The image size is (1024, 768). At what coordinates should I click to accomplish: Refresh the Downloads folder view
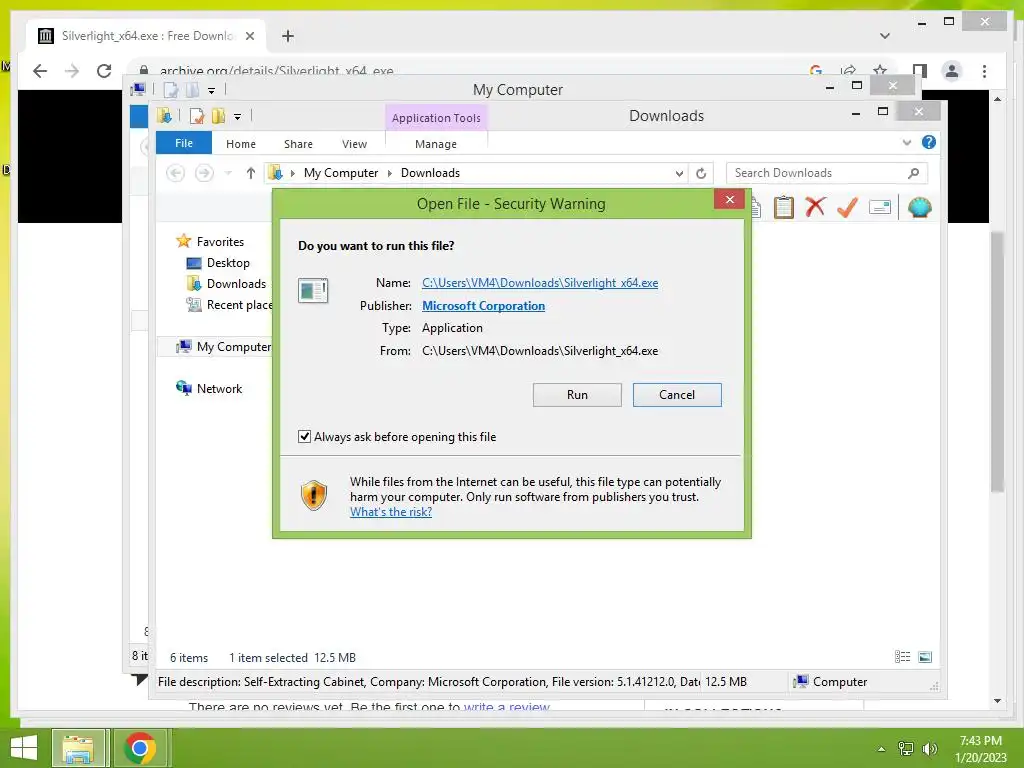[701, 173]
